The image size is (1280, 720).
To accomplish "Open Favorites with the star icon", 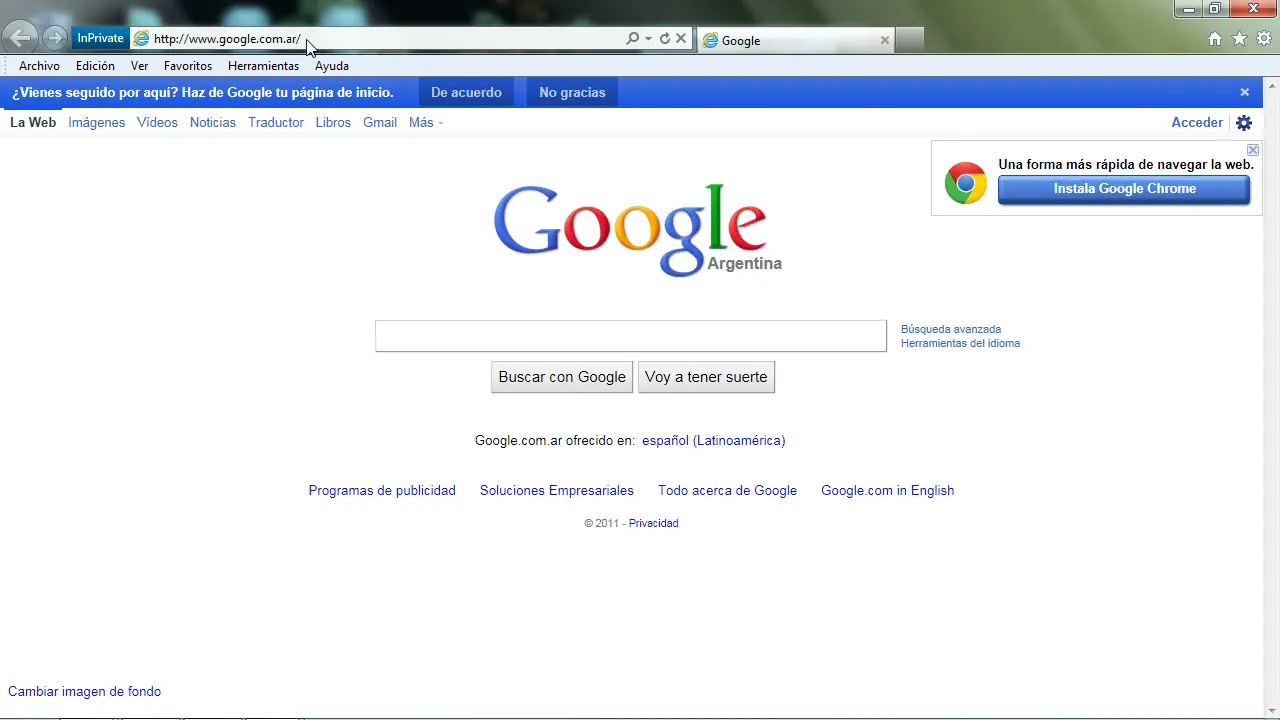I will (1239, 39).
